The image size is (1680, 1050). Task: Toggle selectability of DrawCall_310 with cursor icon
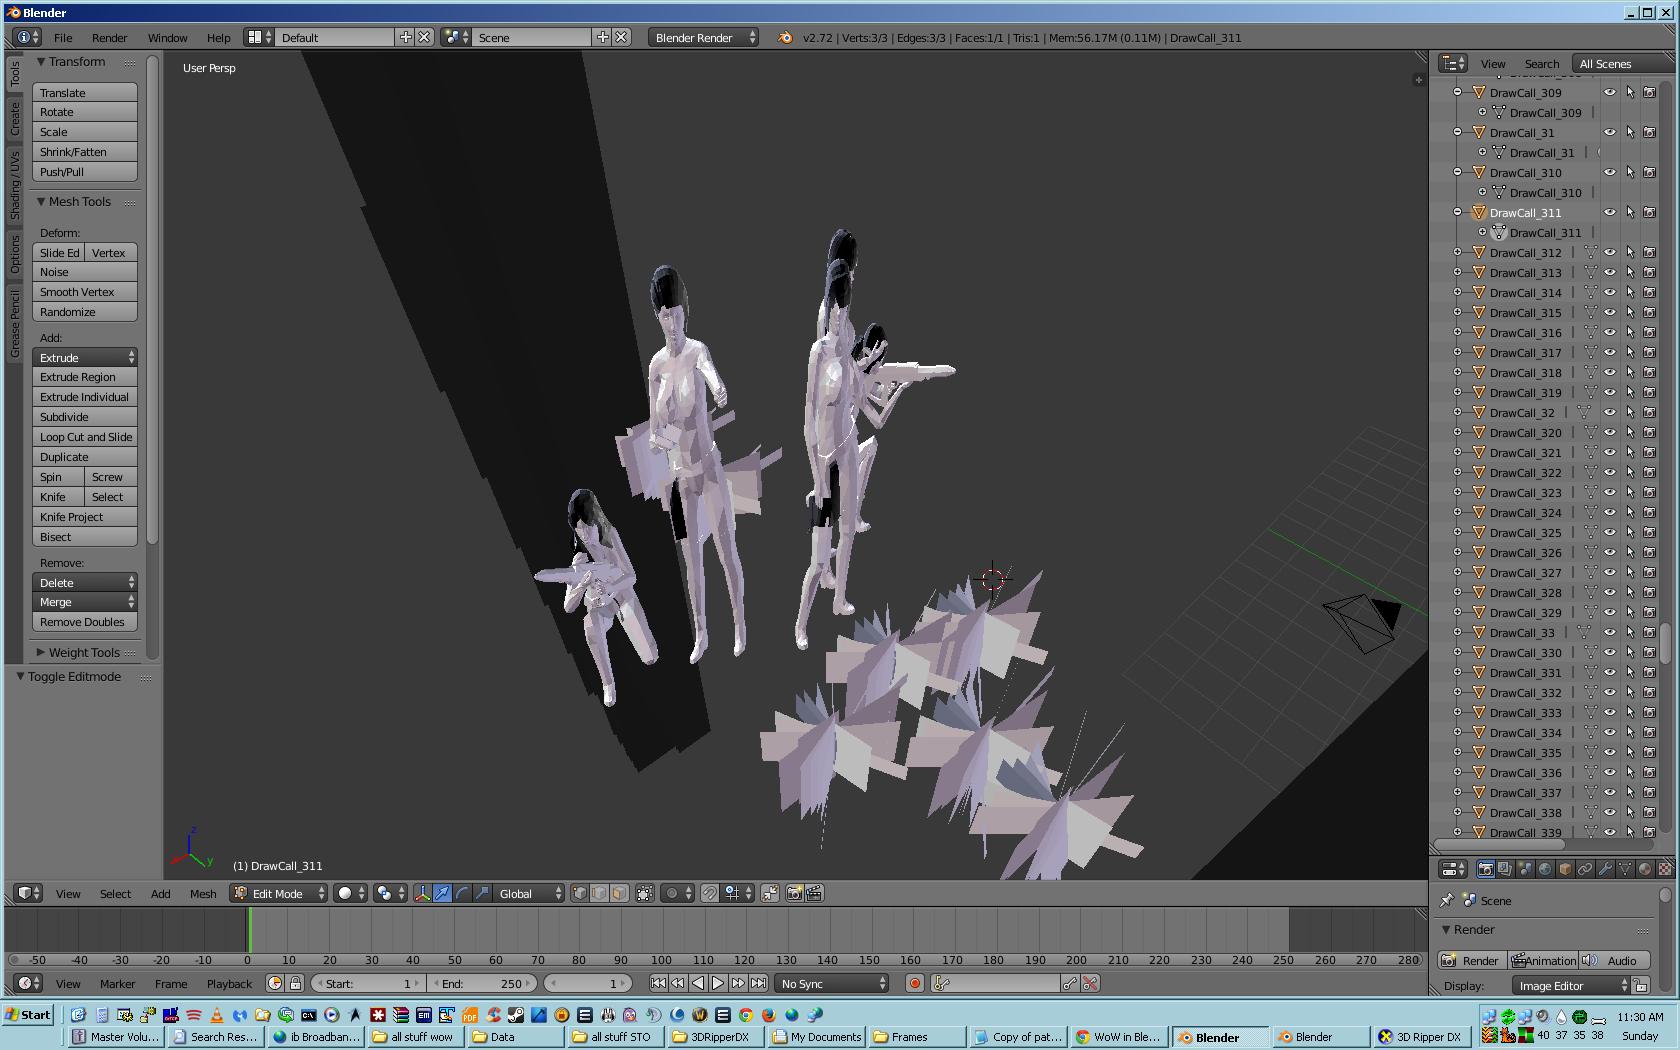coord(1630,172)
